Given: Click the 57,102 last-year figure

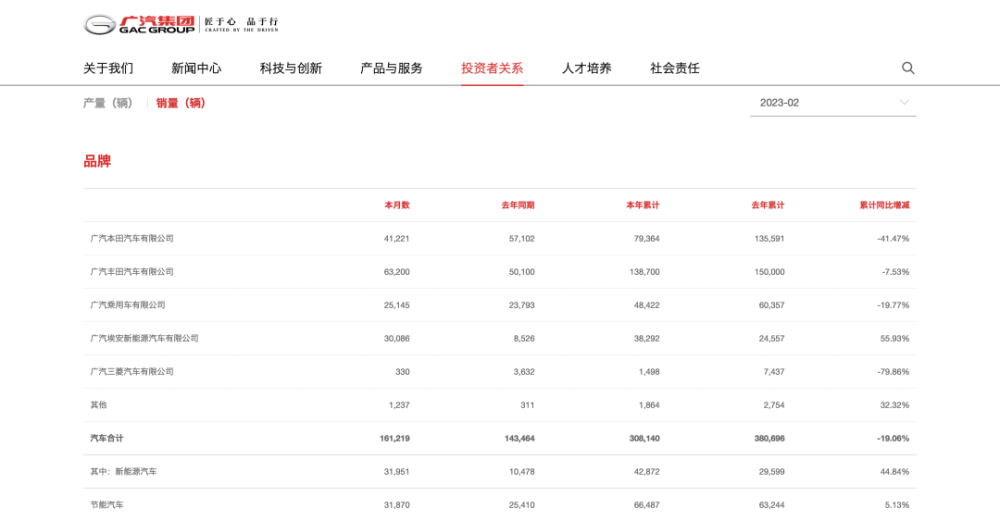Looking at the screenshot, I should [x=522, y=238].
